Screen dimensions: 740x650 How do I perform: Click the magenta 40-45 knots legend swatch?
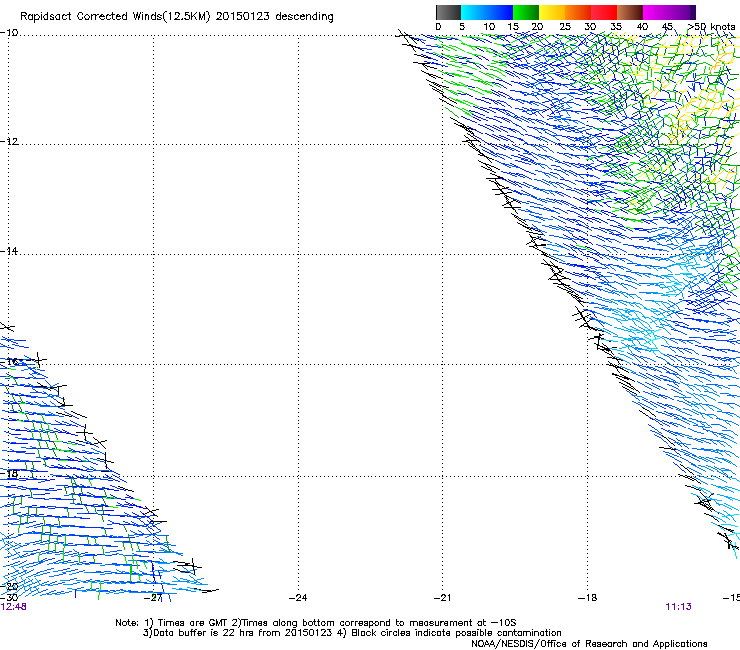pyautogui.click(x=656, y=12)
